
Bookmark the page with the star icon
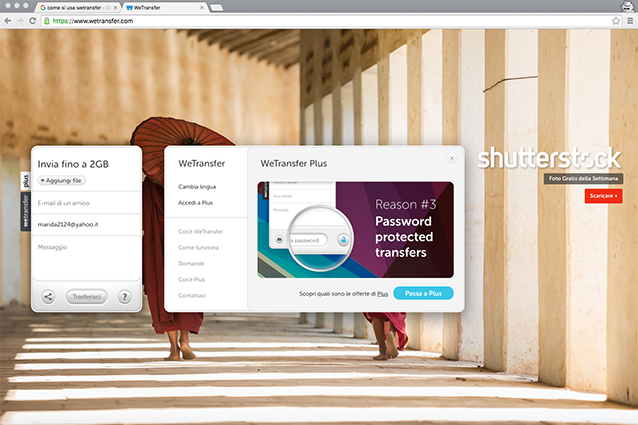pos(616,21)
